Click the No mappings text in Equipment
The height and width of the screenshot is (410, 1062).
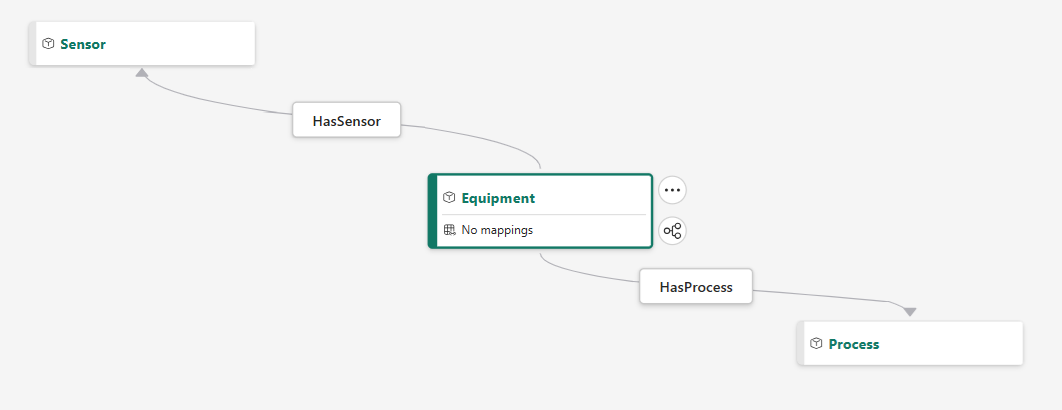(497, 230)
